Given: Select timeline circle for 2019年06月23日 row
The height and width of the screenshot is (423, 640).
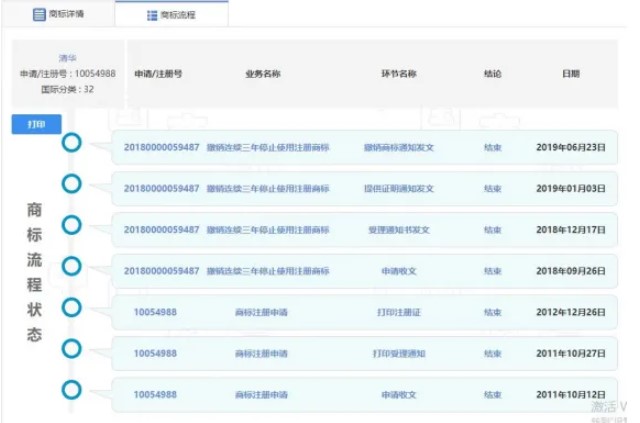Looking at the screenshot, I should (x=71, y=143).
